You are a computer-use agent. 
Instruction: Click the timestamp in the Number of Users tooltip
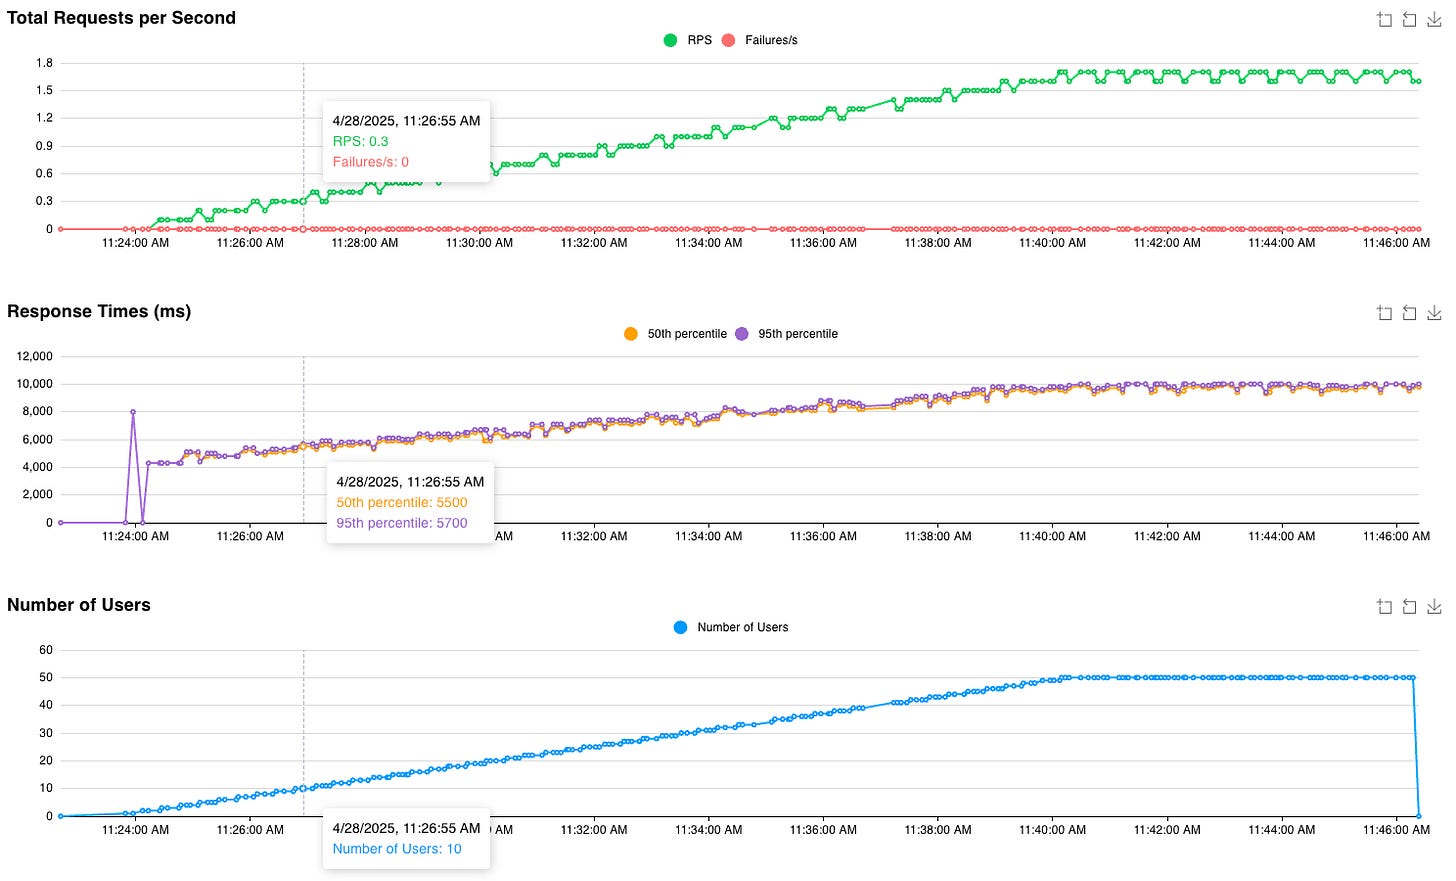[406, 828]
